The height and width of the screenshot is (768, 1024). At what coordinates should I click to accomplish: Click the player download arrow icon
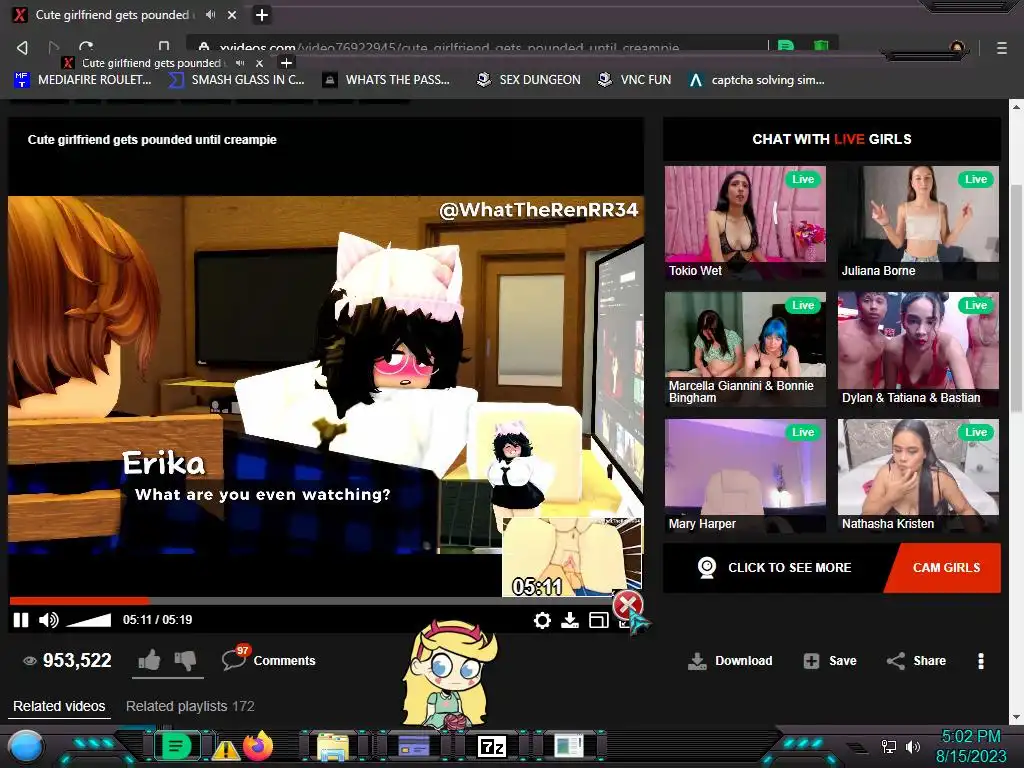click(570, 620)
